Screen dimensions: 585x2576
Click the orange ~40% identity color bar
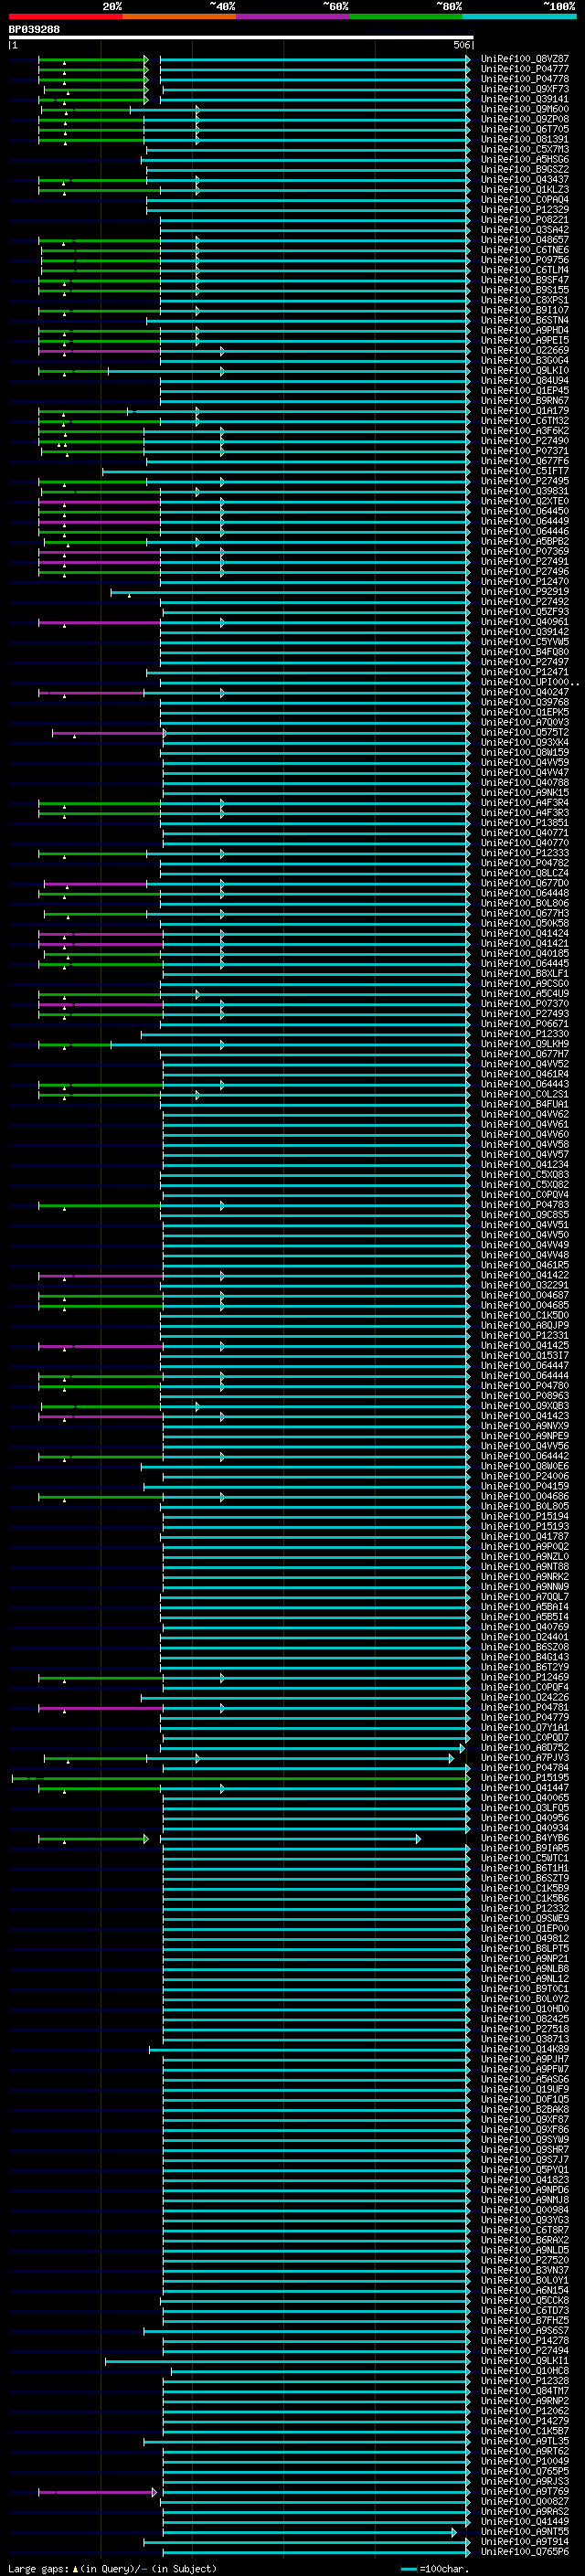coord(179,16)
